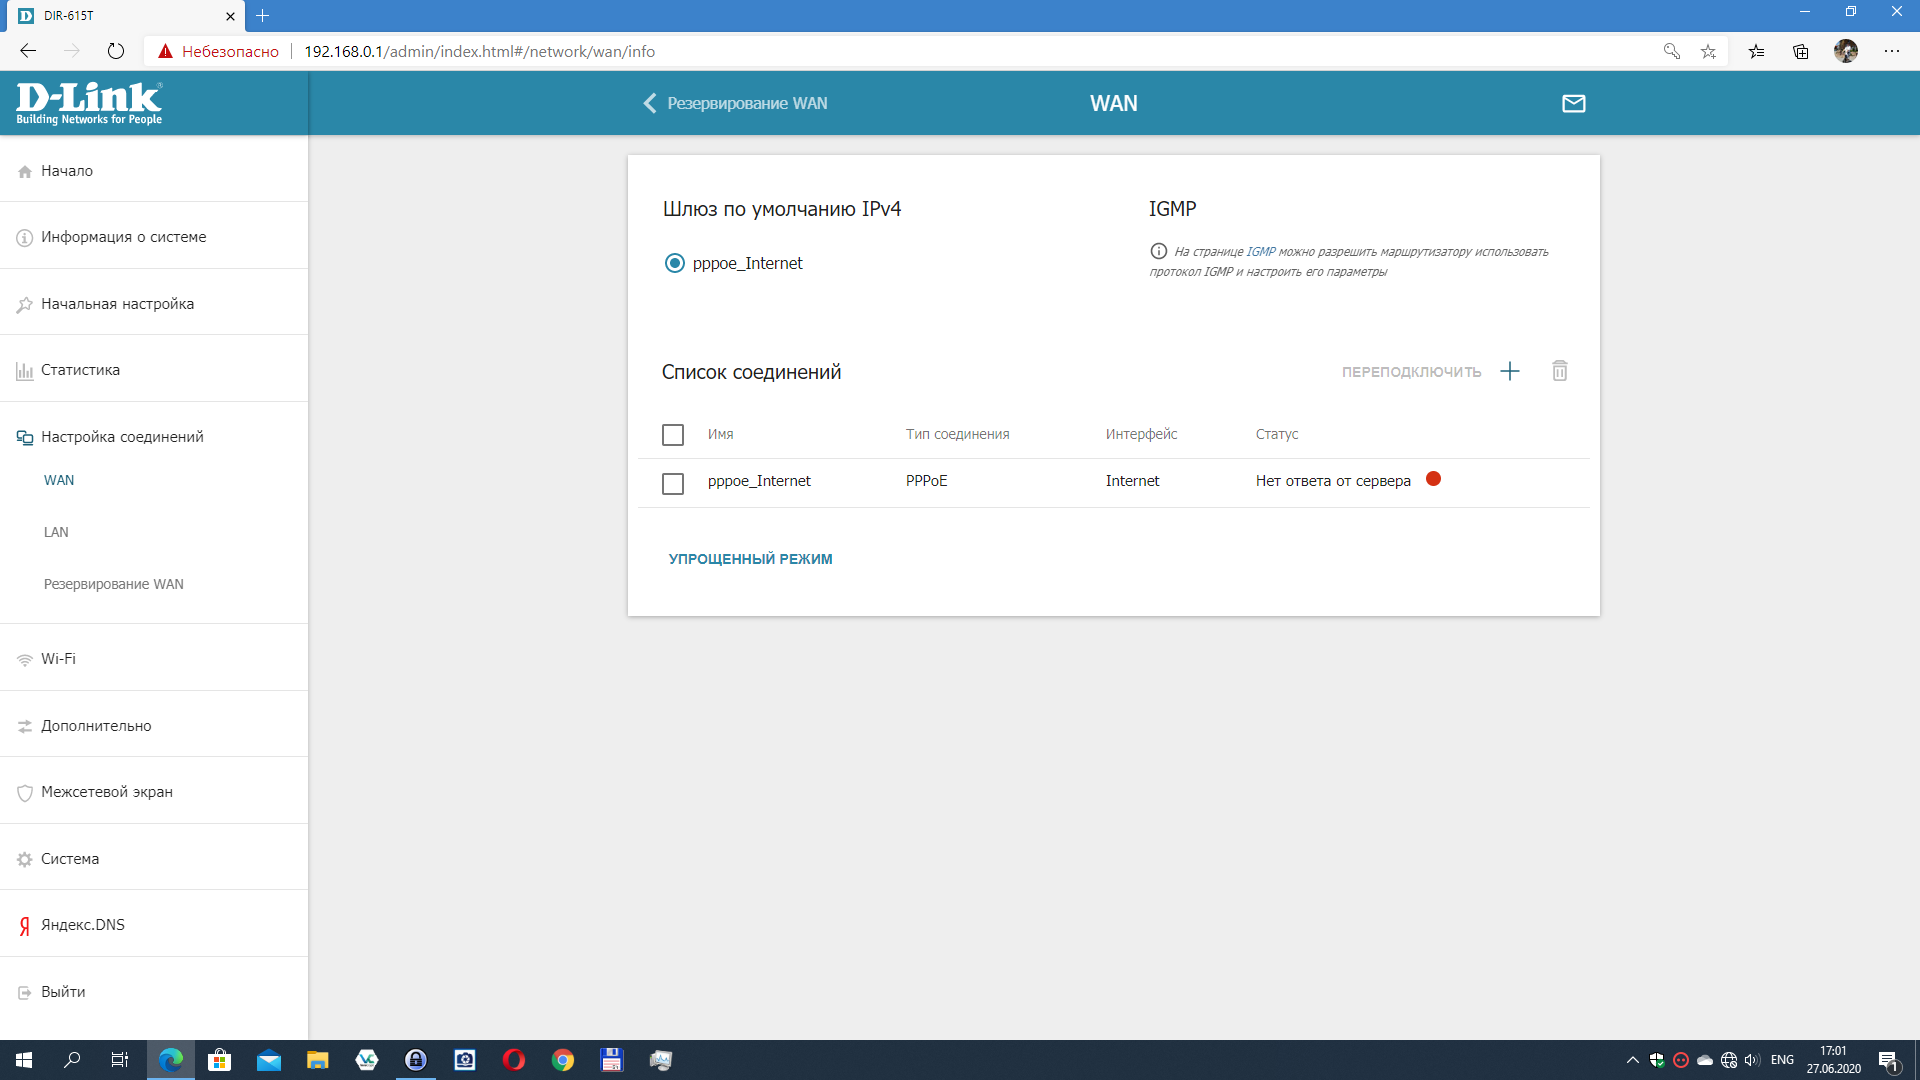Select pppoe_Internet default gateway radio

(675, 263)
